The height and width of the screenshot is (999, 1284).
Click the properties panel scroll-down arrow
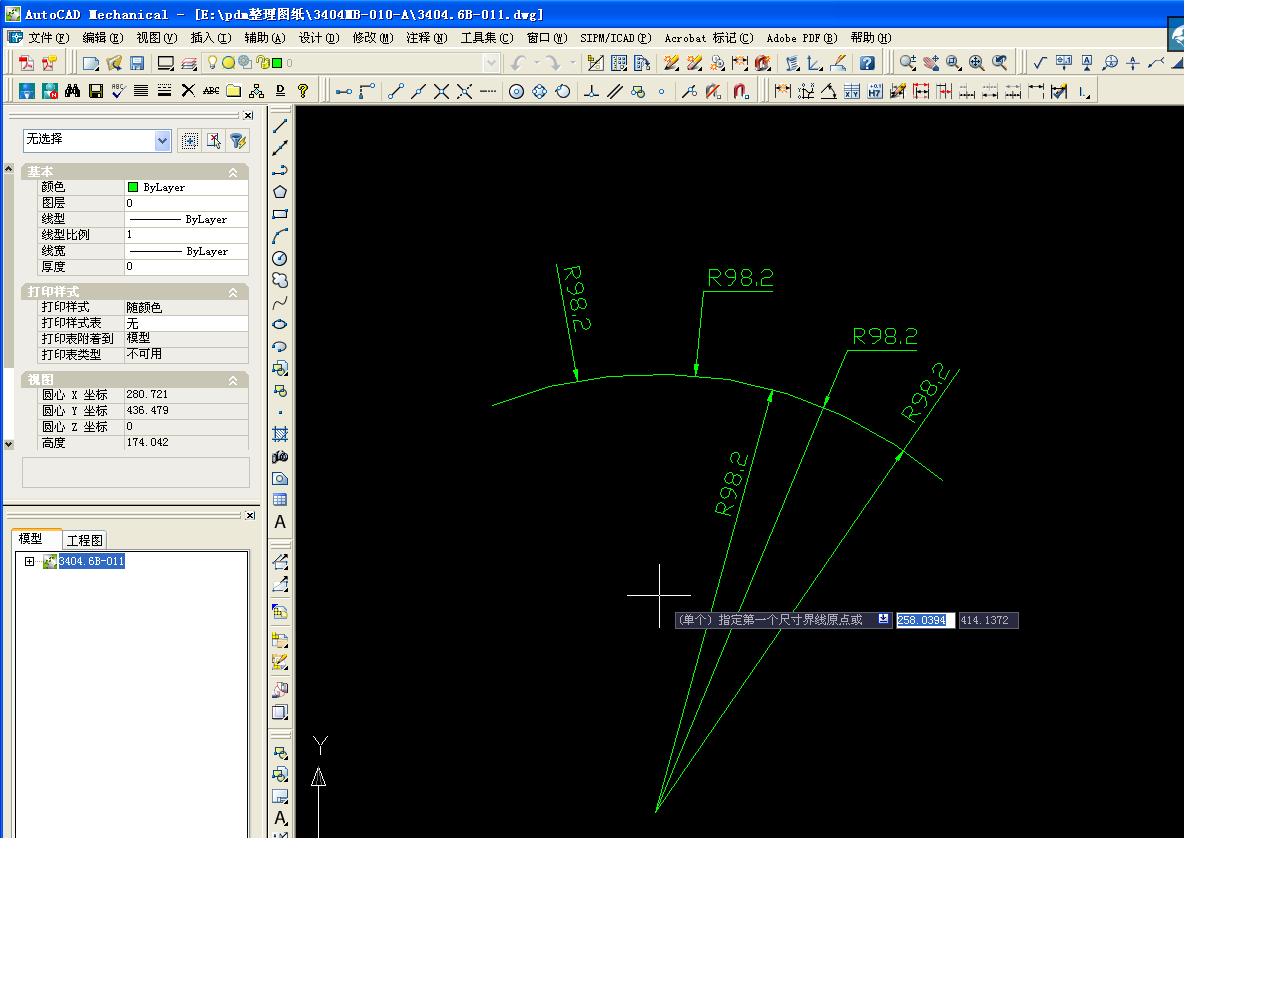click(9, 443)
